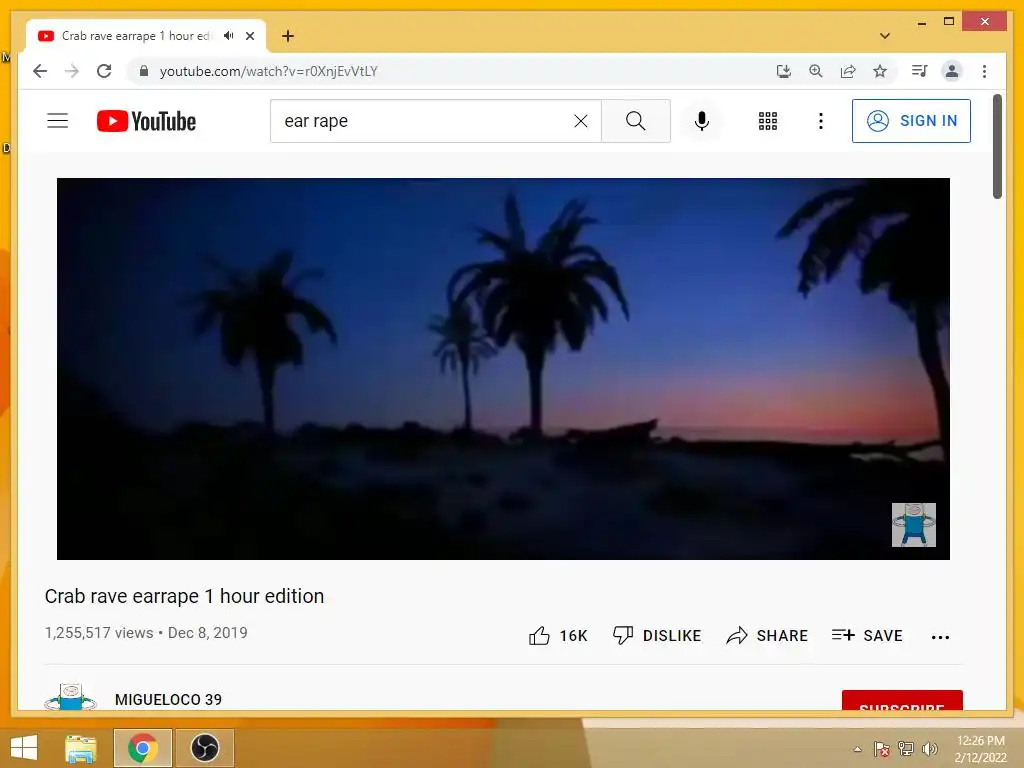Go to the YouTube home logo
Viewport: 1024px width, 768px height.
pos(146,121)
